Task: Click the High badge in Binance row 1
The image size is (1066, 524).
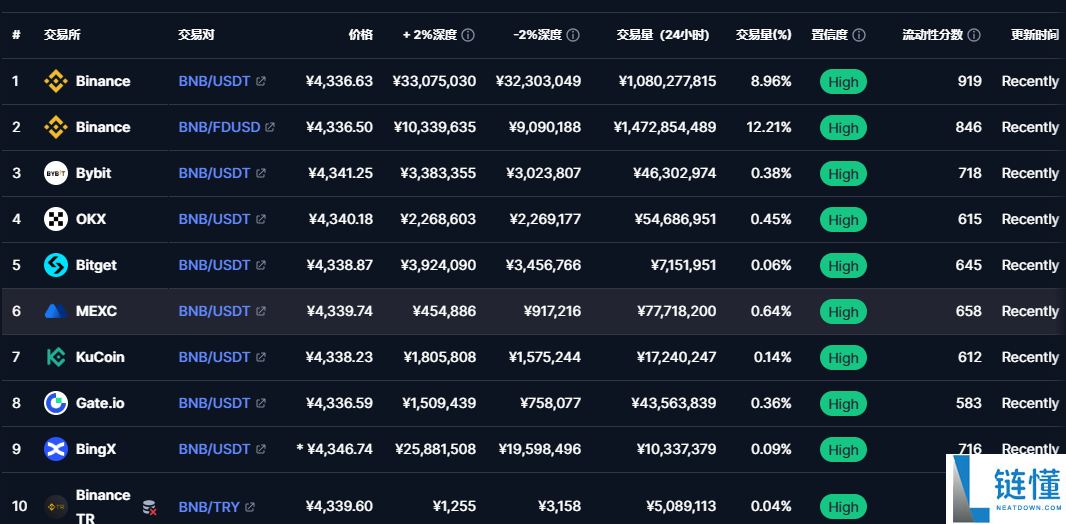Action: pyautogui.click(x=843, y=82)
